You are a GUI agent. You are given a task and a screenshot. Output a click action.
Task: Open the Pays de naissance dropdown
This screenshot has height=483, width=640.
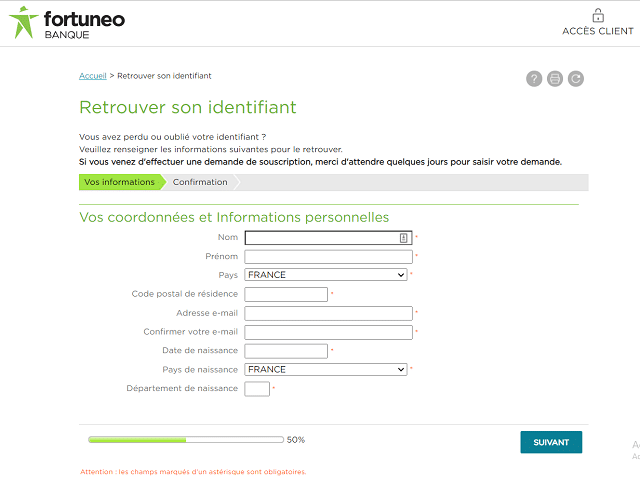pyautogui.click(x=326, y=369)
